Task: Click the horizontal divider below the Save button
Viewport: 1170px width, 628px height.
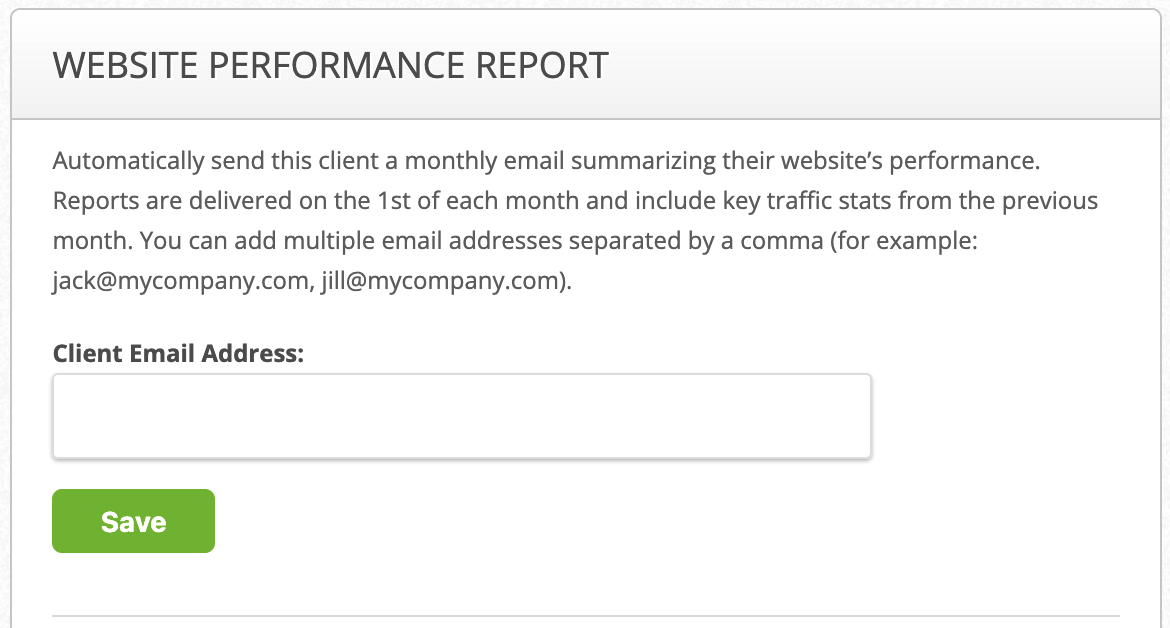Action: 585,617
